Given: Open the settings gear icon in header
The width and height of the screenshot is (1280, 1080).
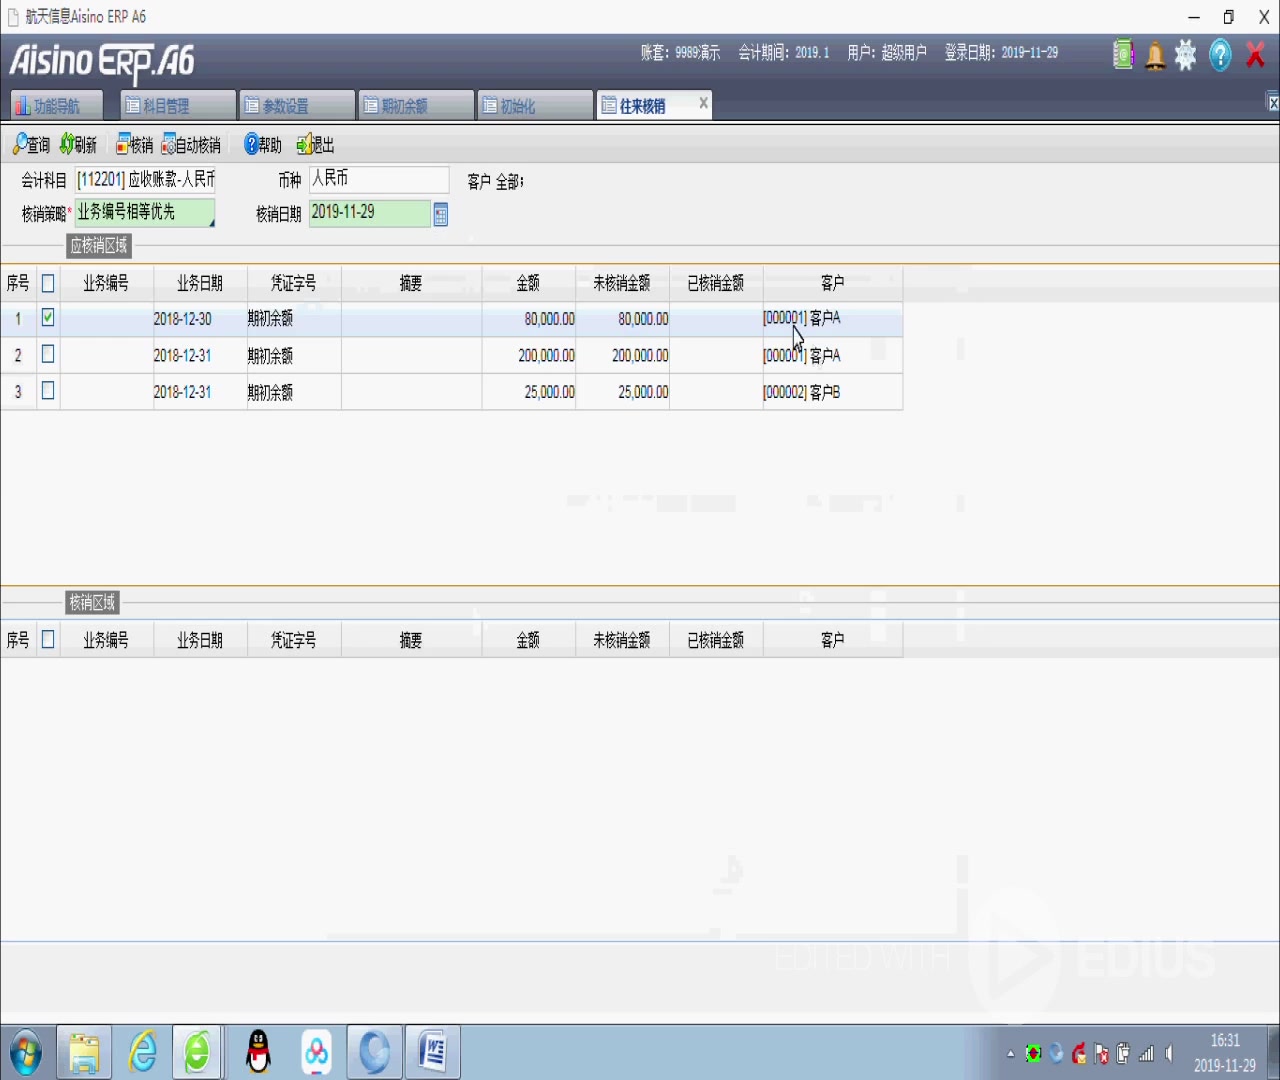Looking at the screenshot, I should (1186, 55).
